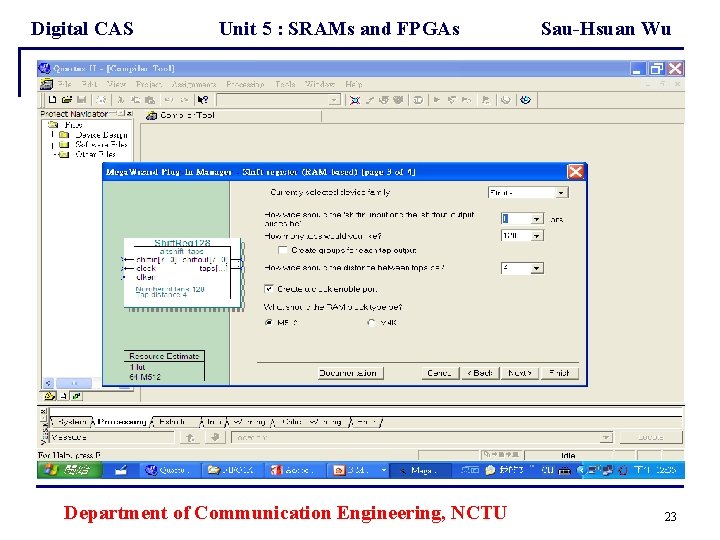Expand the Other Files folder

click(x=55, y=155)
